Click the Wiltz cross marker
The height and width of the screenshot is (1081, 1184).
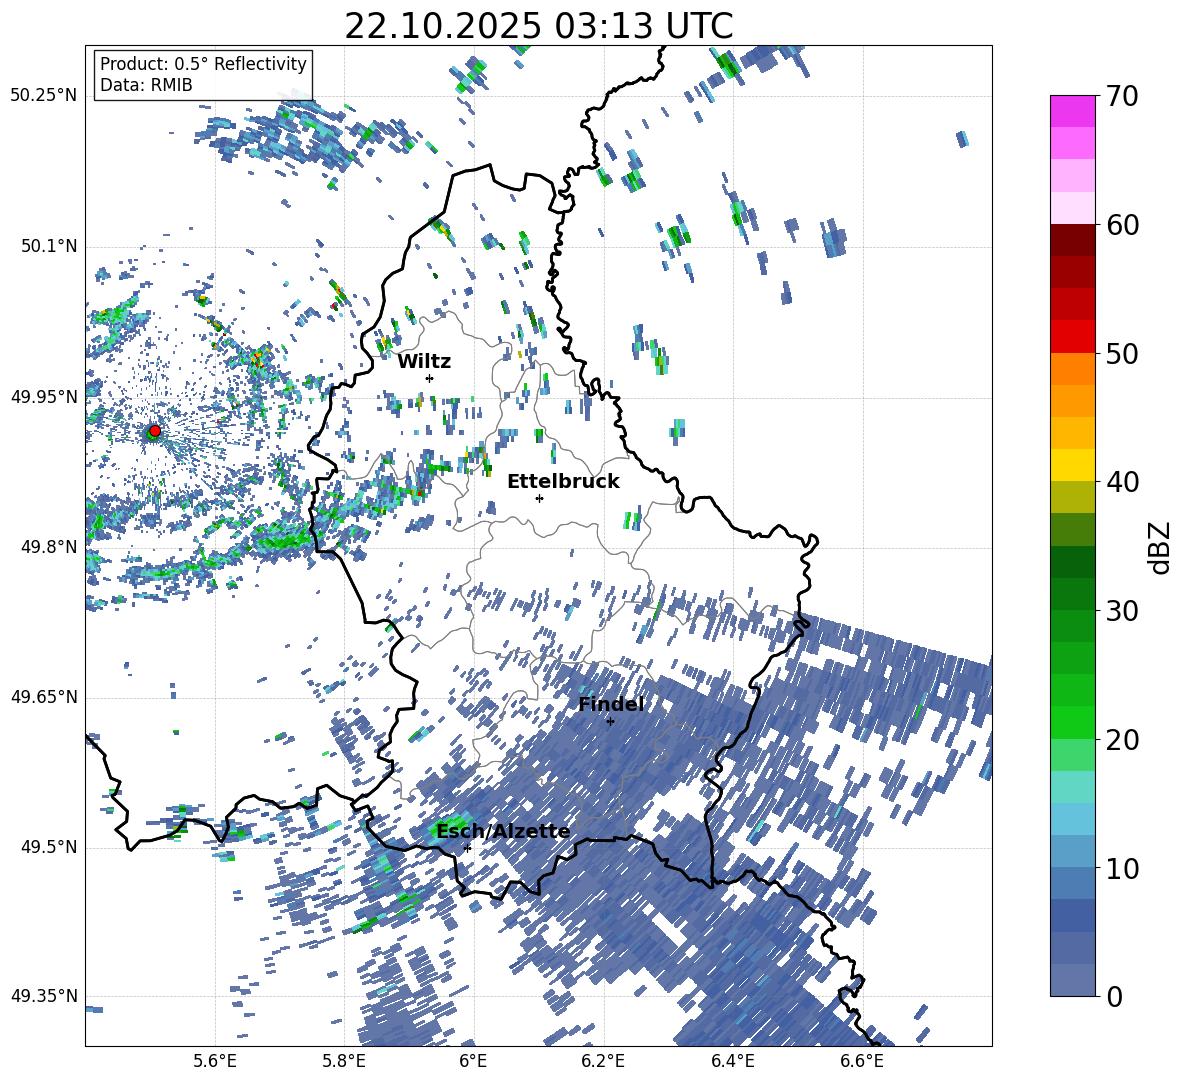[x=430, y=378]
